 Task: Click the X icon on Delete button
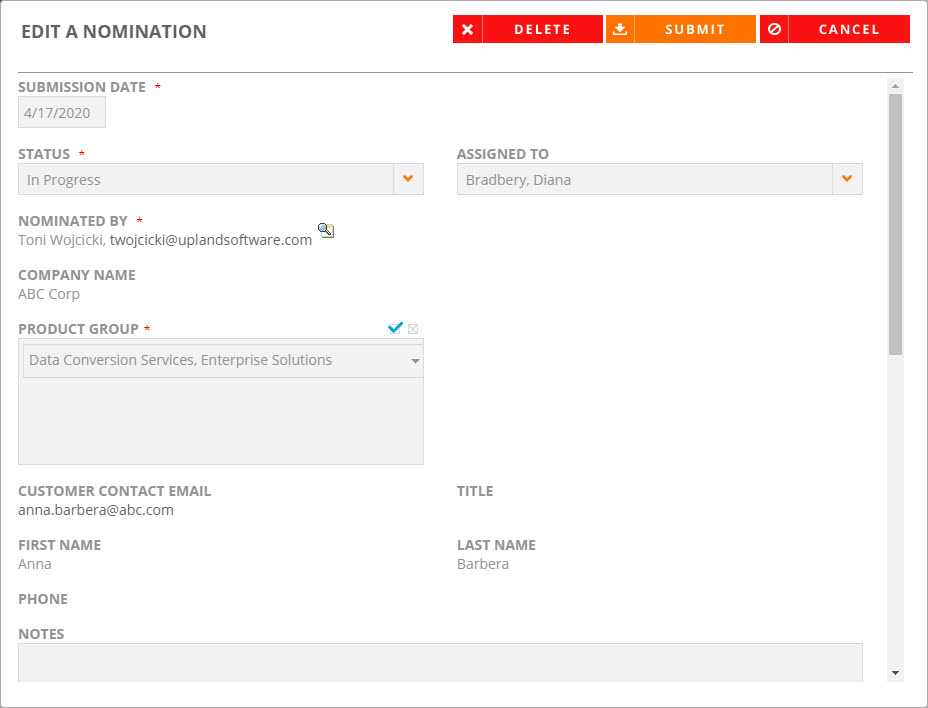click(468, 30)
